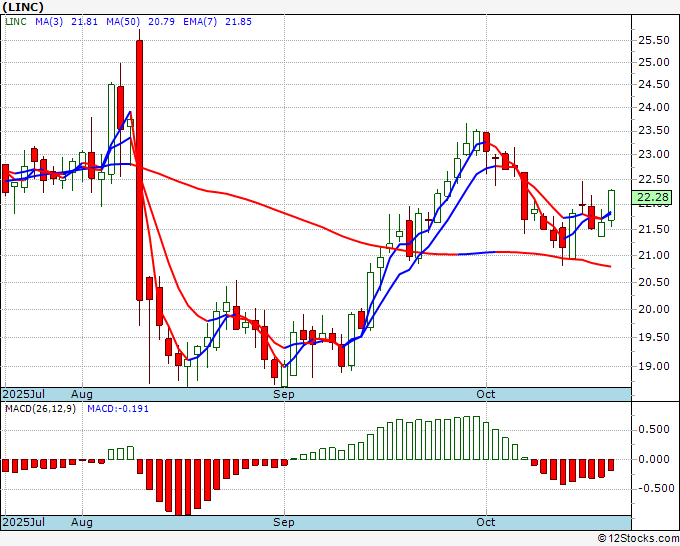This screenshot has width=680, height=546.
Task: Click the 0.000 MACD axis label
Action: pyautogui.click(x=654, y=459)
